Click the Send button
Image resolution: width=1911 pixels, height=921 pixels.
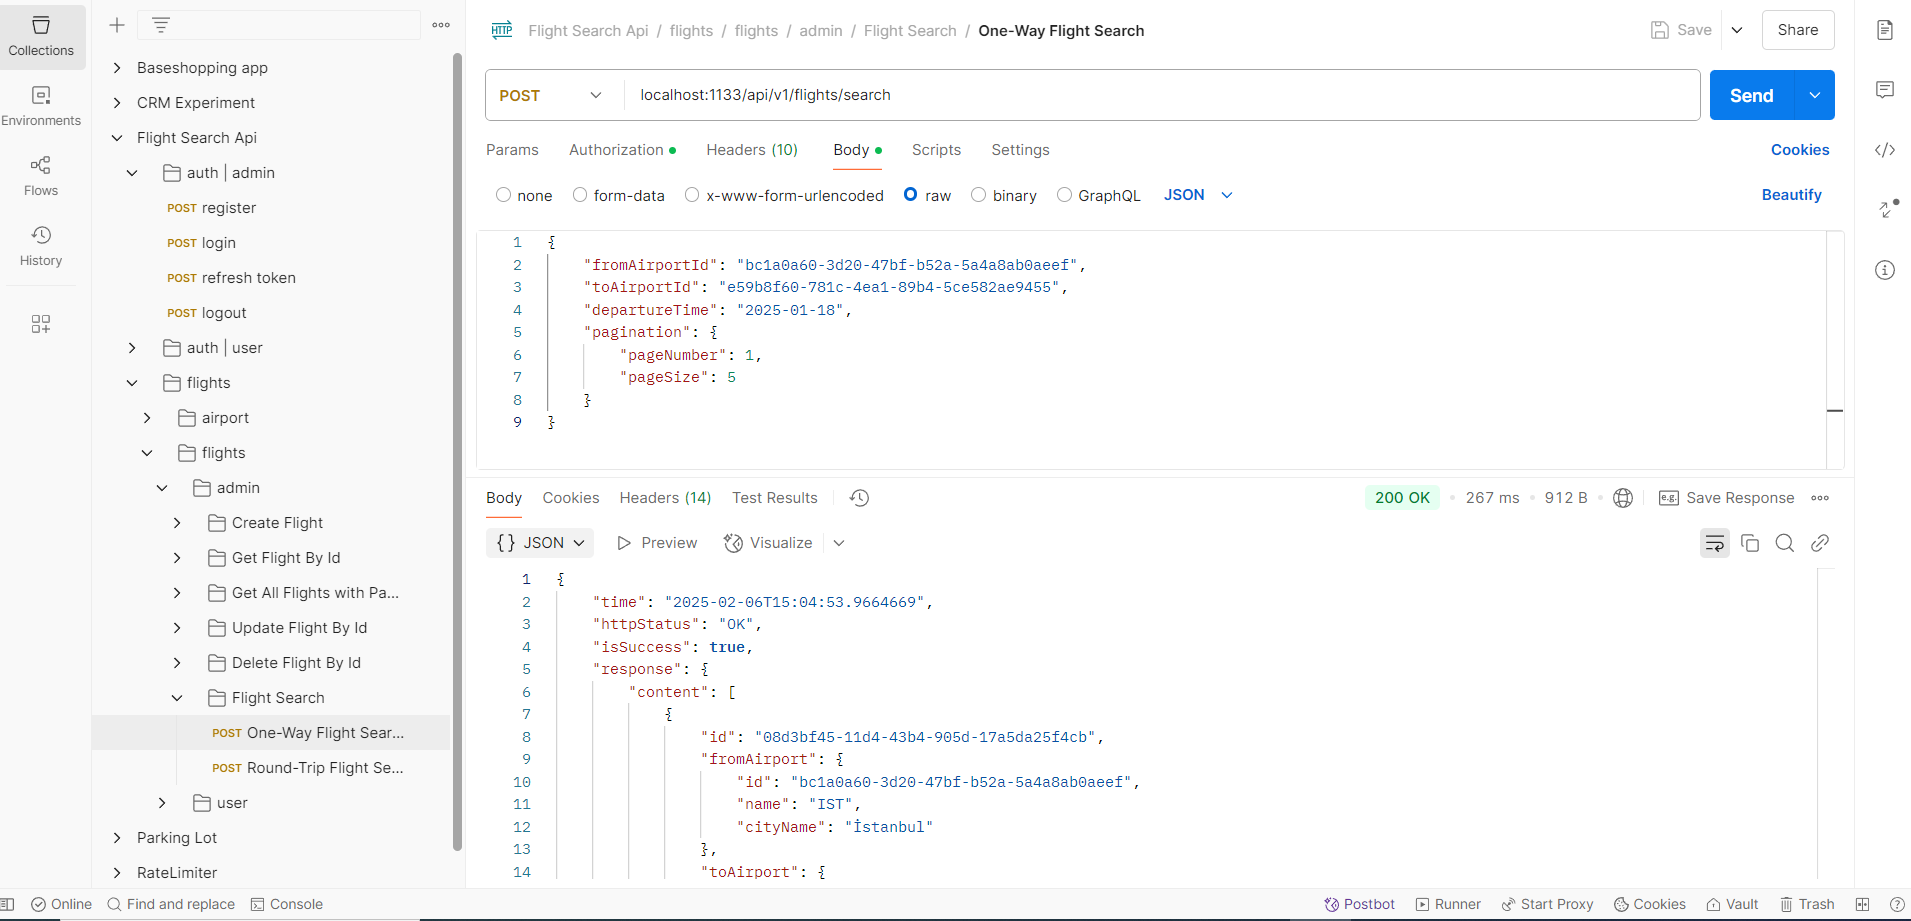[1752, 95]
